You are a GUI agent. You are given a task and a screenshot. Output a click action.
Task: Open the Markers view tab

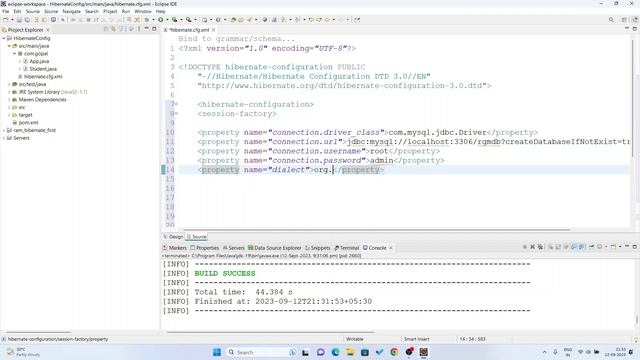pos(175,248)
